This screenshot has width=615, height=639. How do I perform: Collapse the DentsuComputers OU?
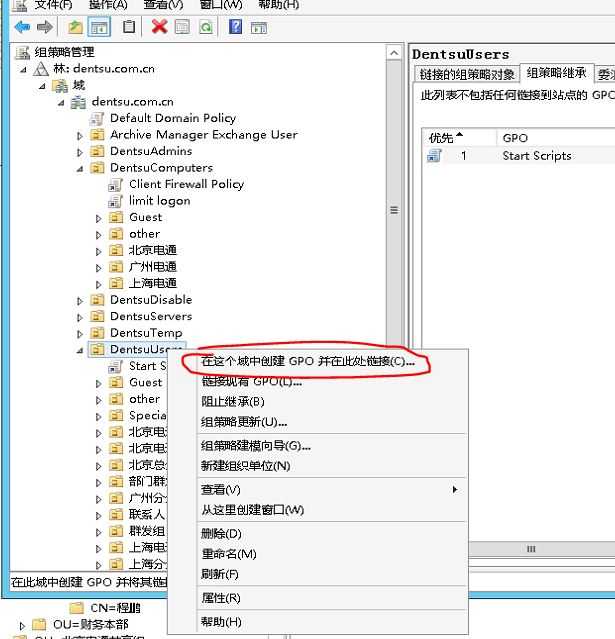coord(80,169)
